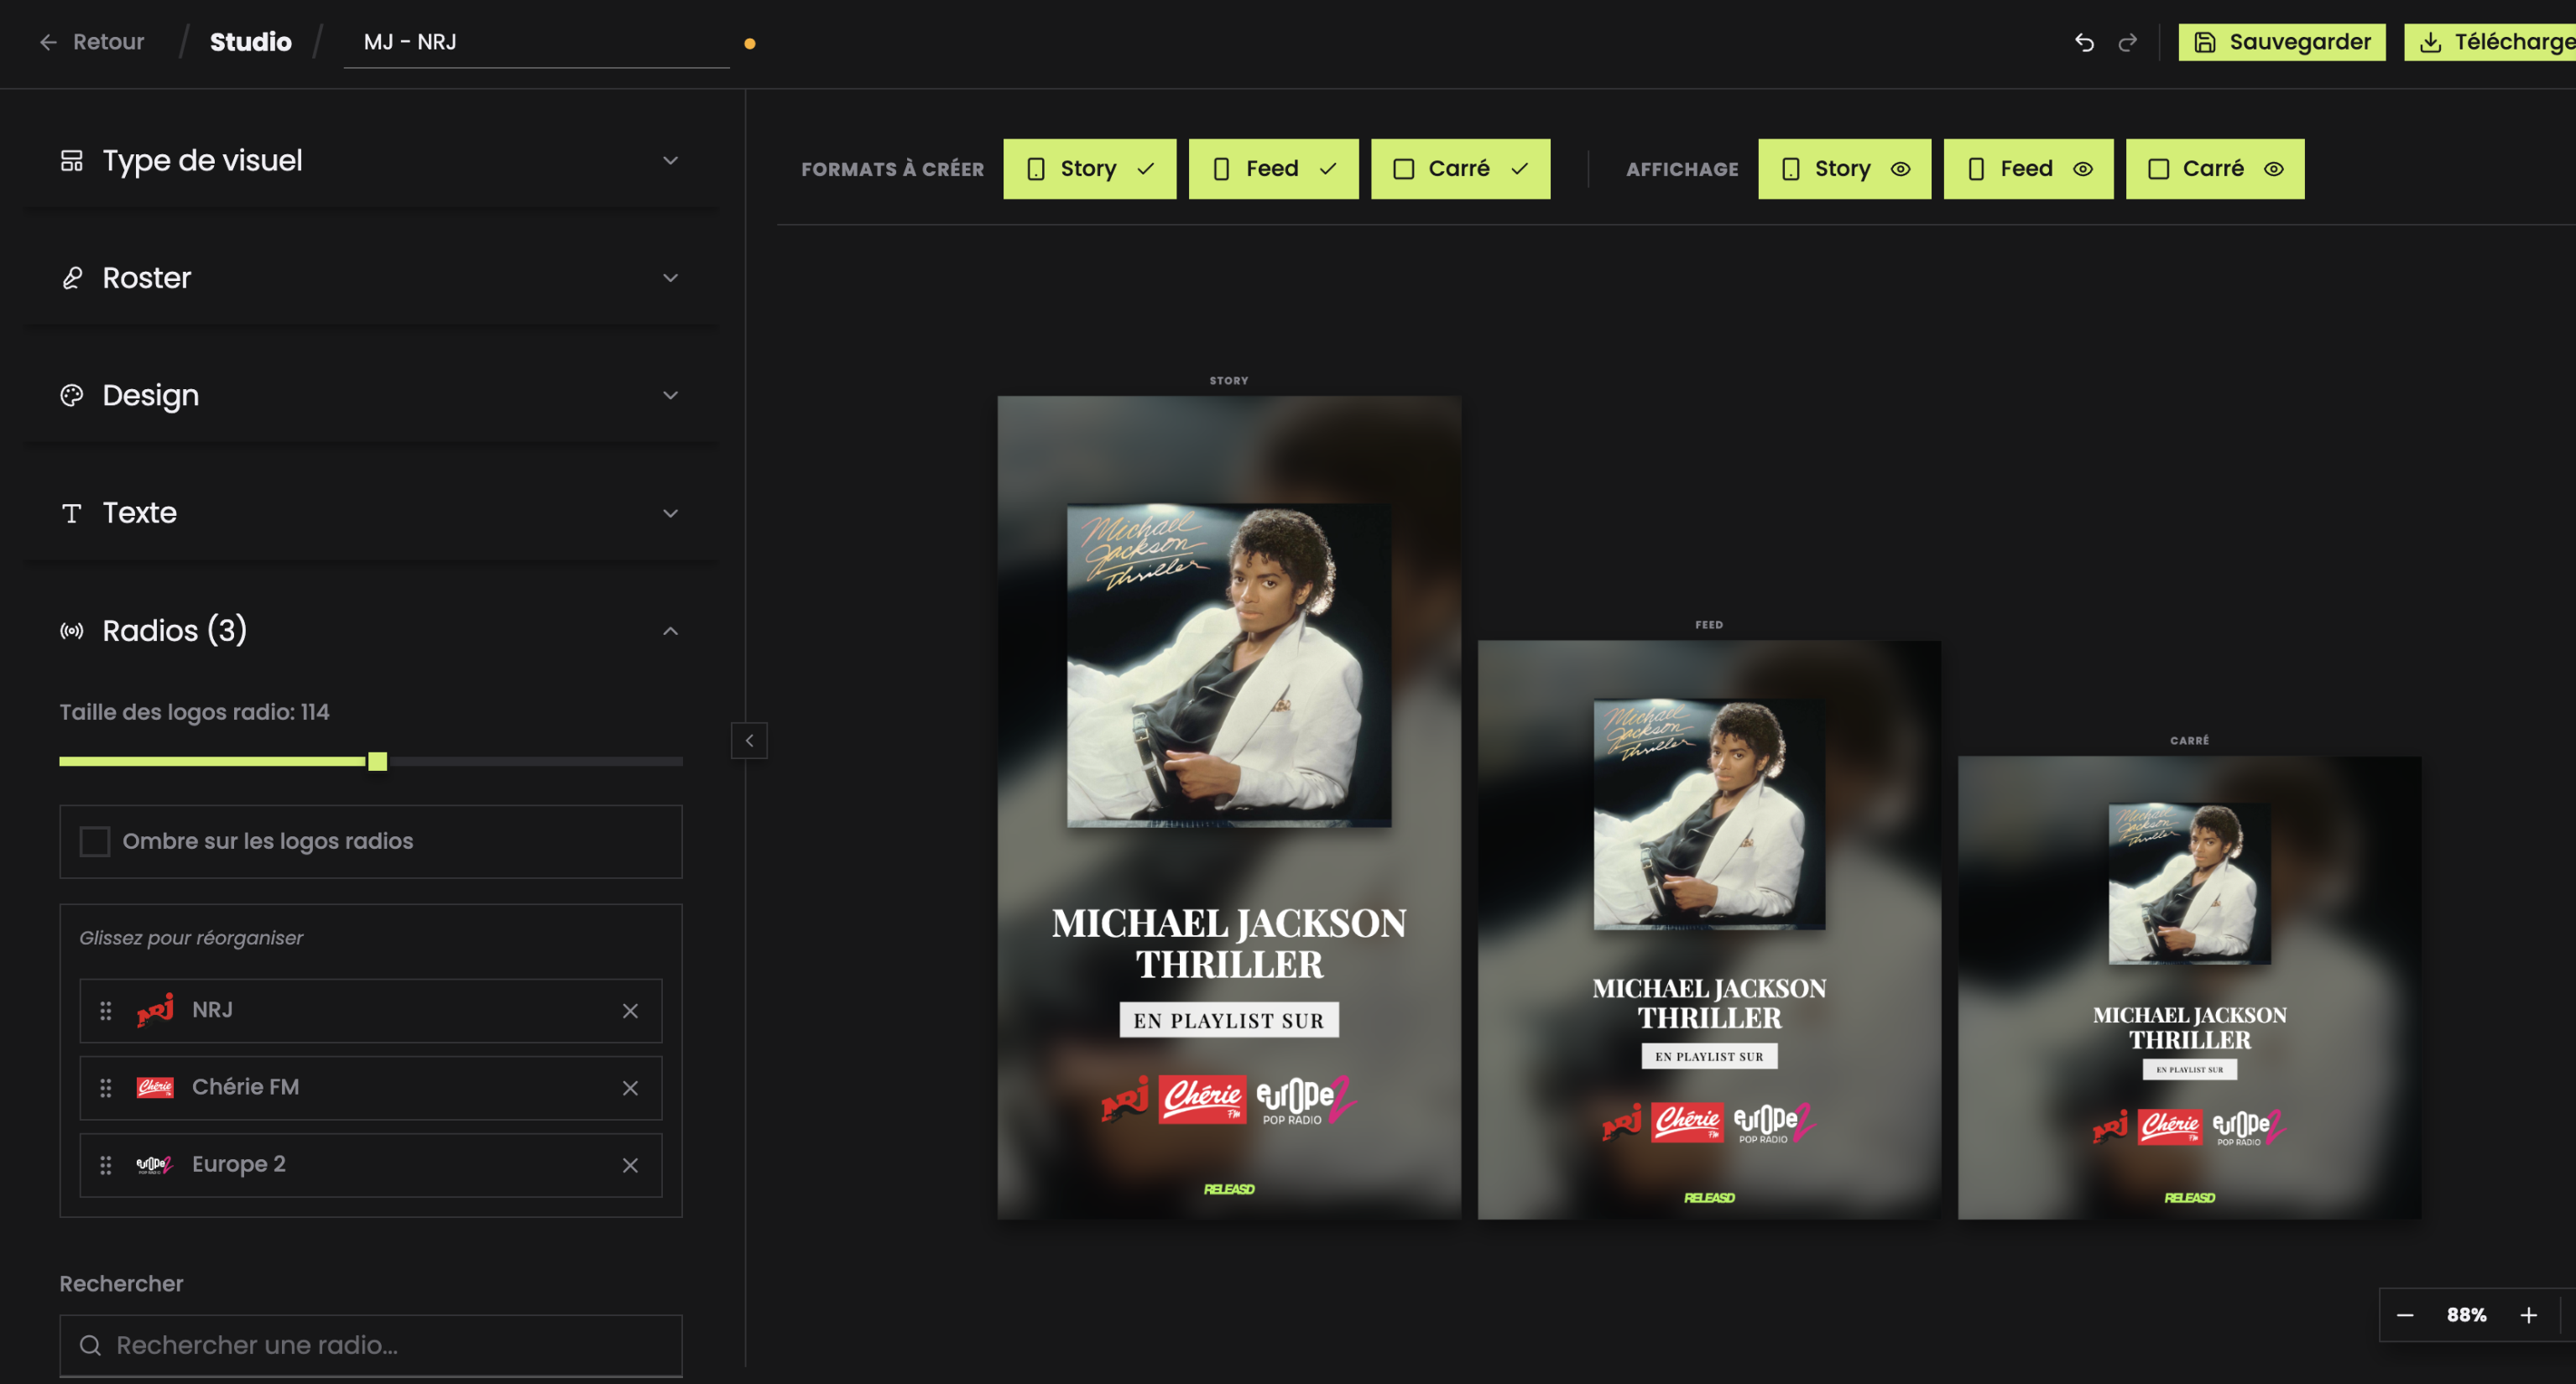The width and height of the screenshot is (2576, 1384).
Task: Click the Radios (3) section header
Action: pyautogui.click(x=370, y=631)
